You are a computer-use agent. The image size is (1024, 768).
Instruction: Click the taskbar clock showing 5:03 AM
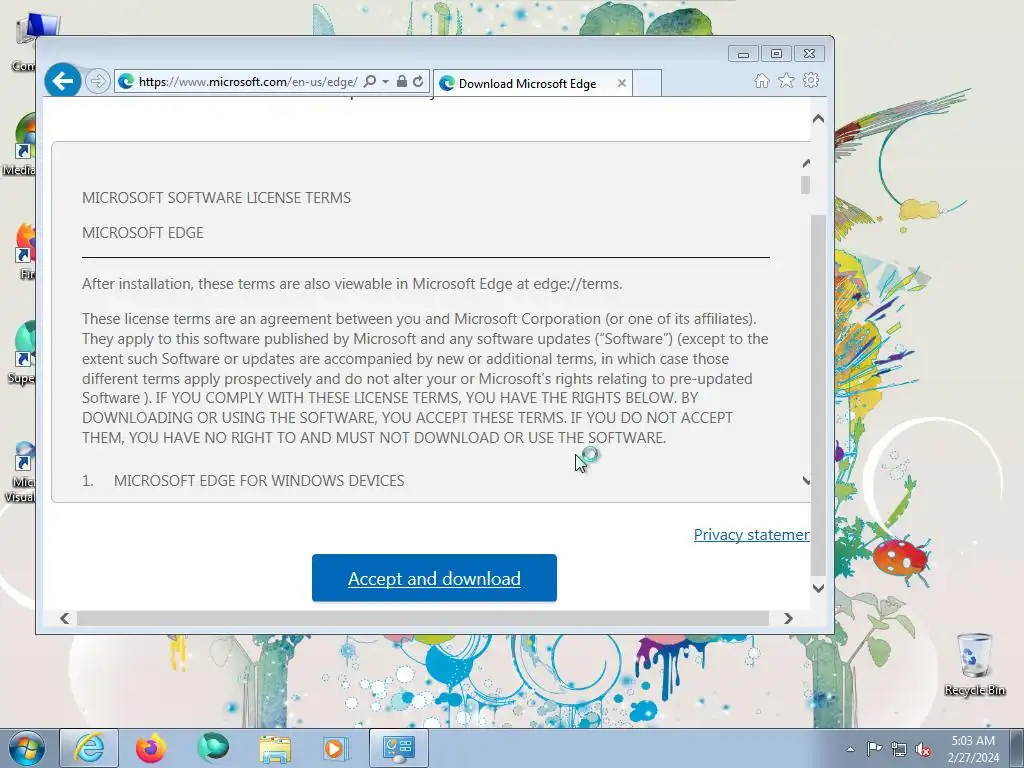tap(973, 749)
